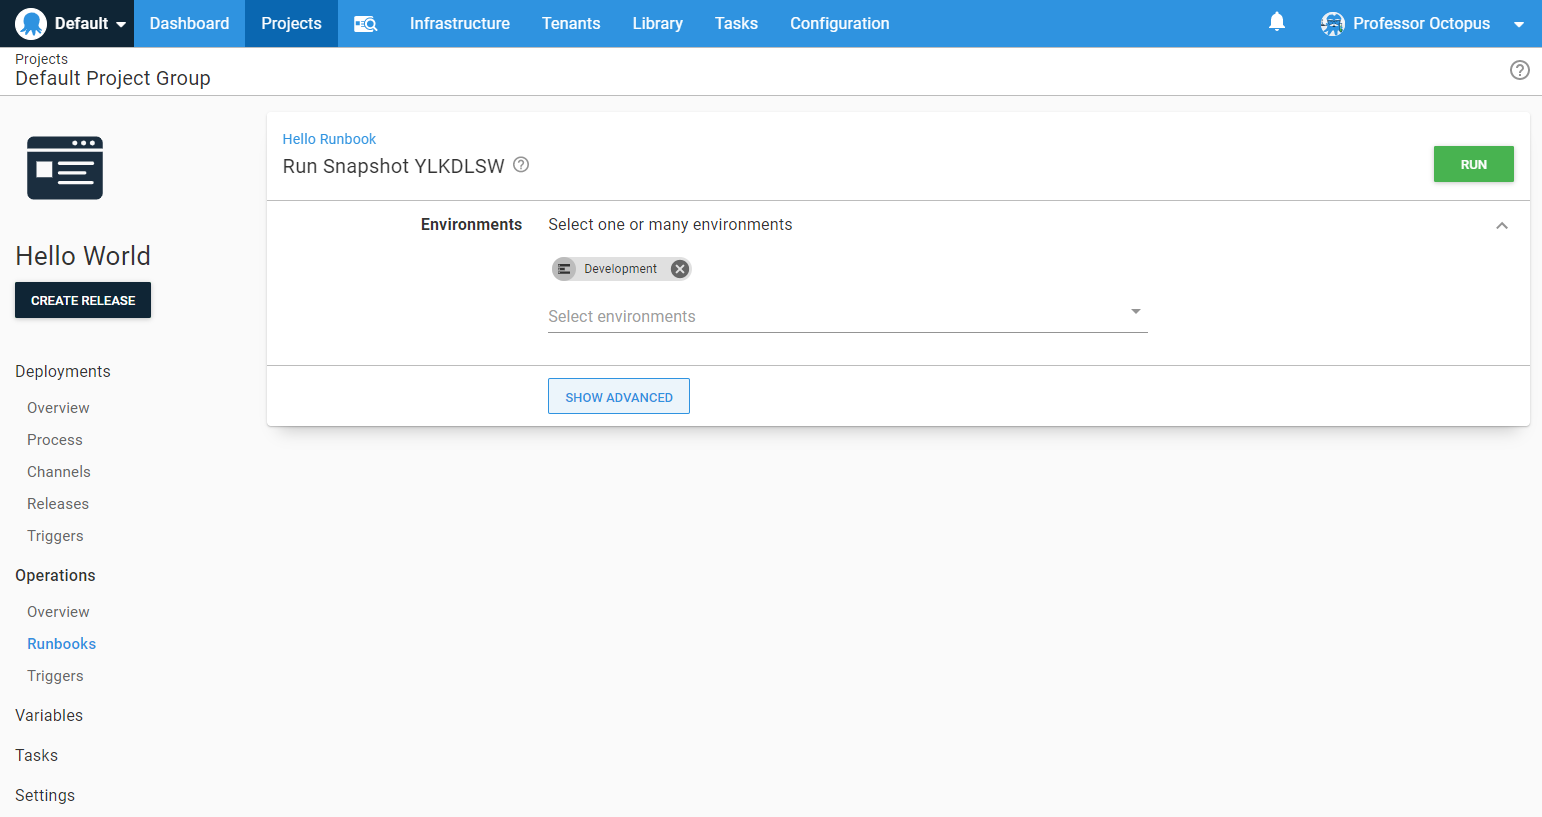Open the user menu dropdown arrow
The height and width of the screenshot is (817, 1542).
[1518, 24]
